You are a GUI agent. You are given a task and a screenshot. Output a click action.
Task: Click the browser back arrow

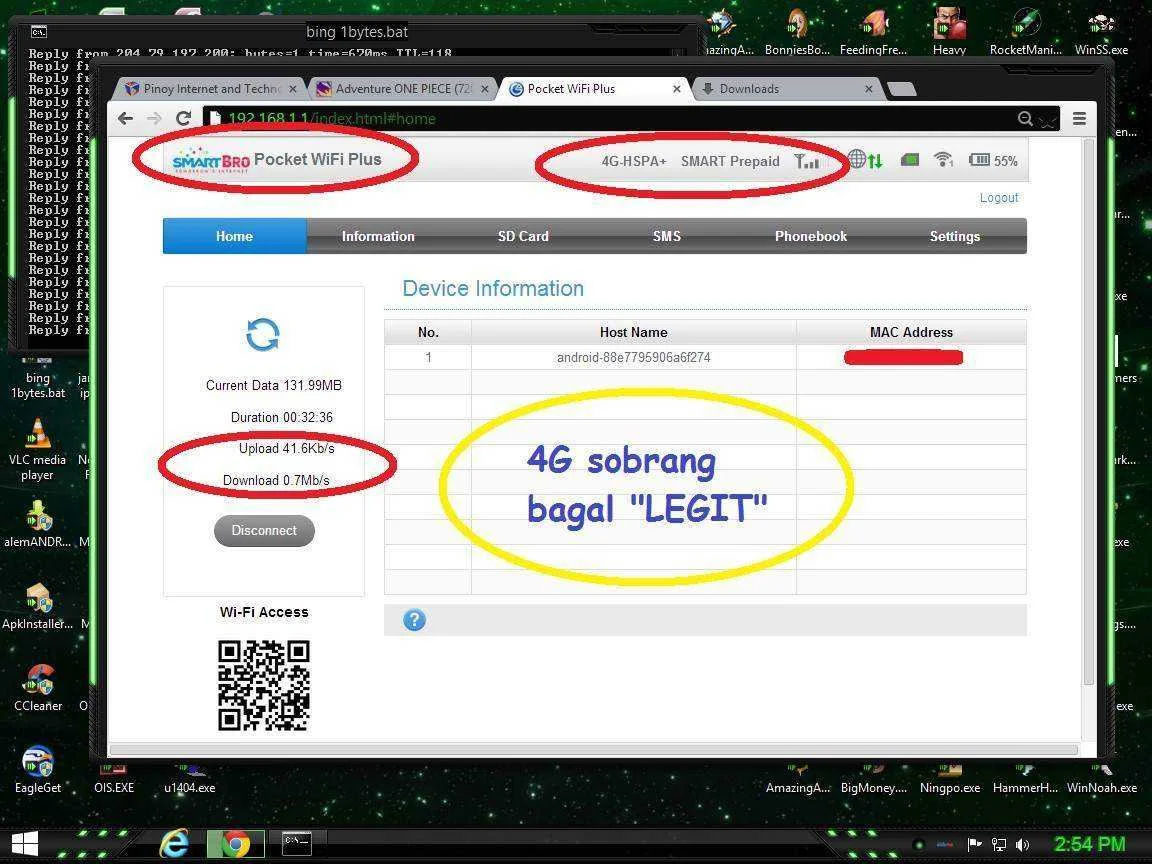[126, 118]
